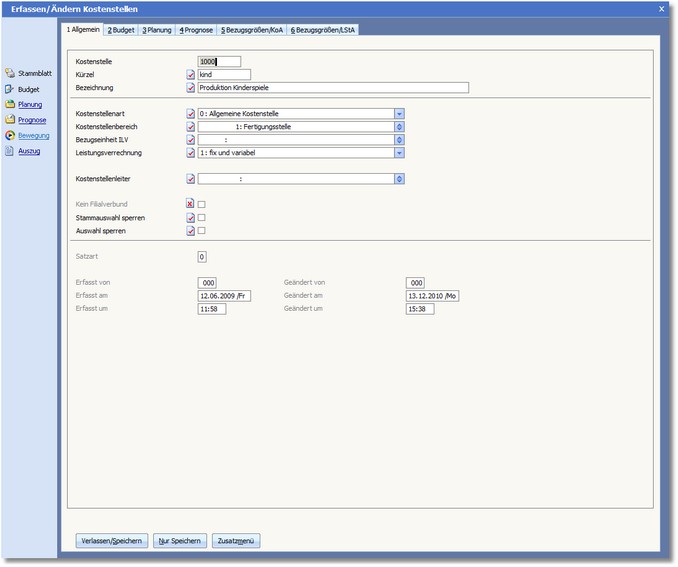Select the Planung folder icon
Image resolution: width=678 pixels, height=567 pixels.
[9, 104]
